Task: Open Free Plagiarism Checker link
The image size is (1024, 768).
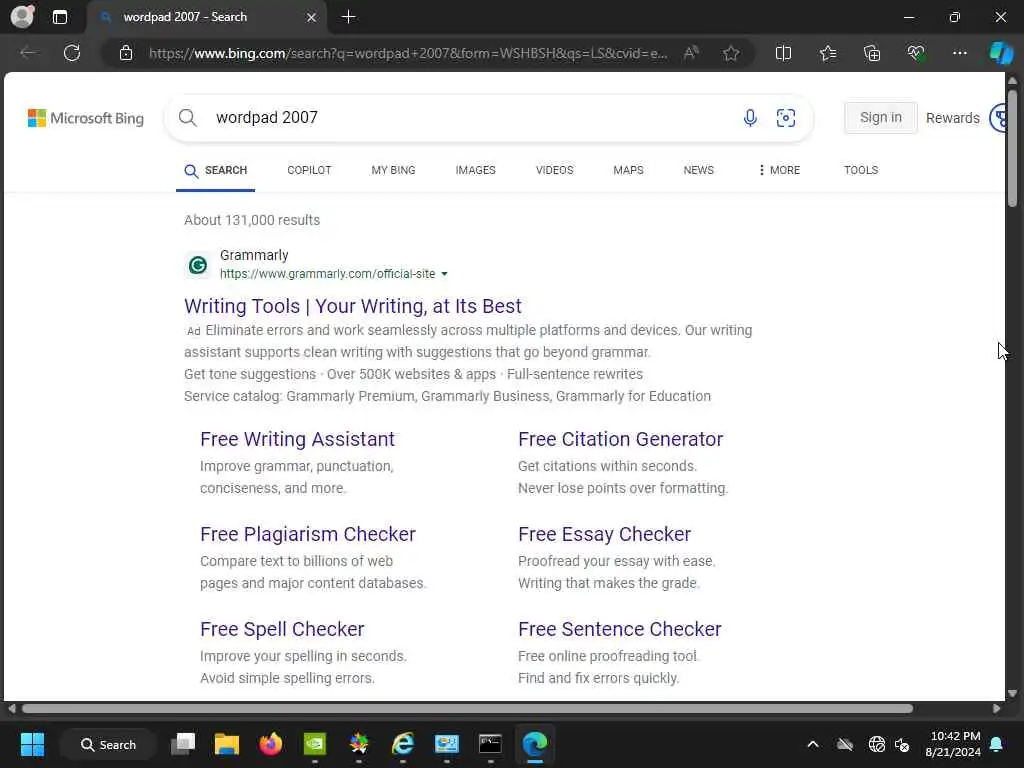Action: pos(308,534)
